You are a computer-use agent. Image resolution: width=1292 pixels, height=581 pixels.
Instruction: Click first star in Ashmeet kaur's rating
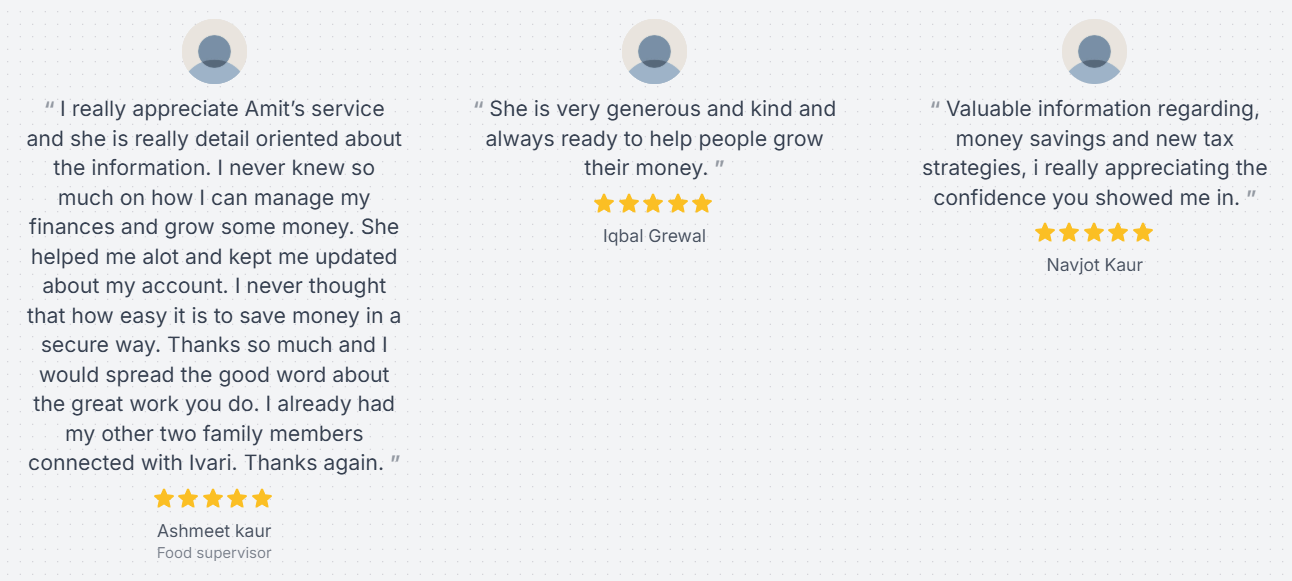tap(164, 498)
